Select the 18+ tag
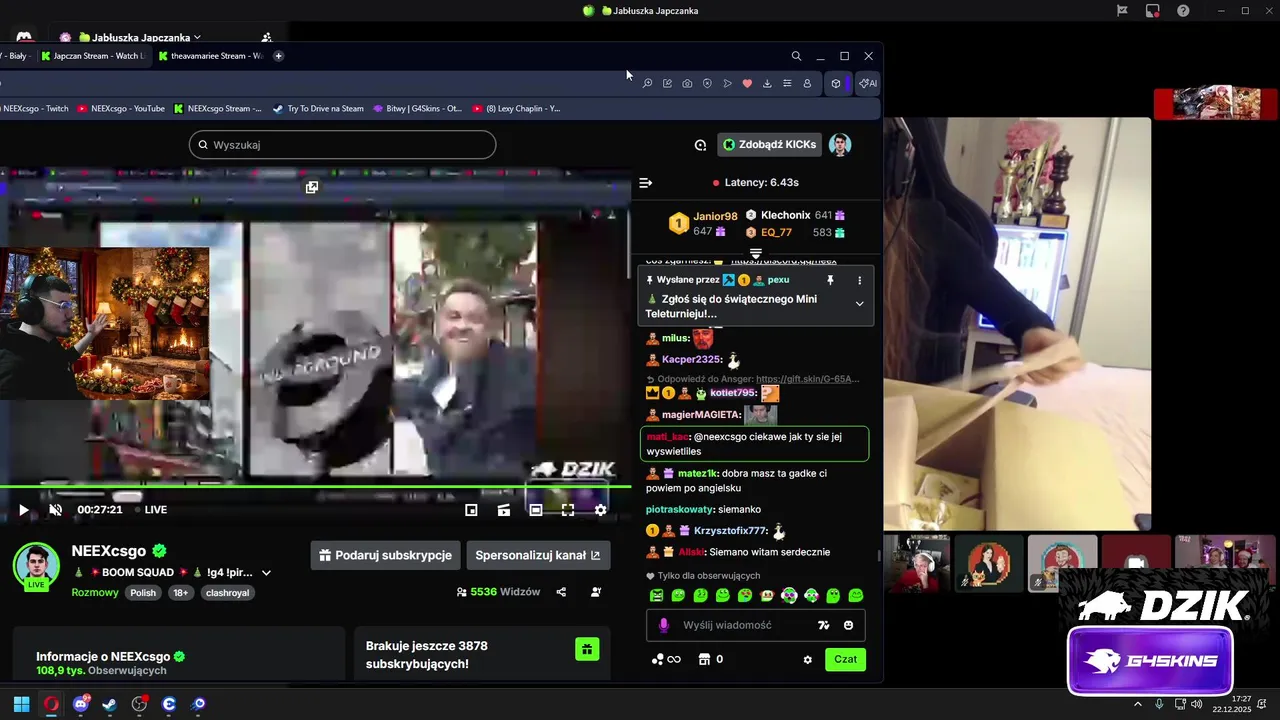Screen dimensions: 1280x720 click(180, 593)
